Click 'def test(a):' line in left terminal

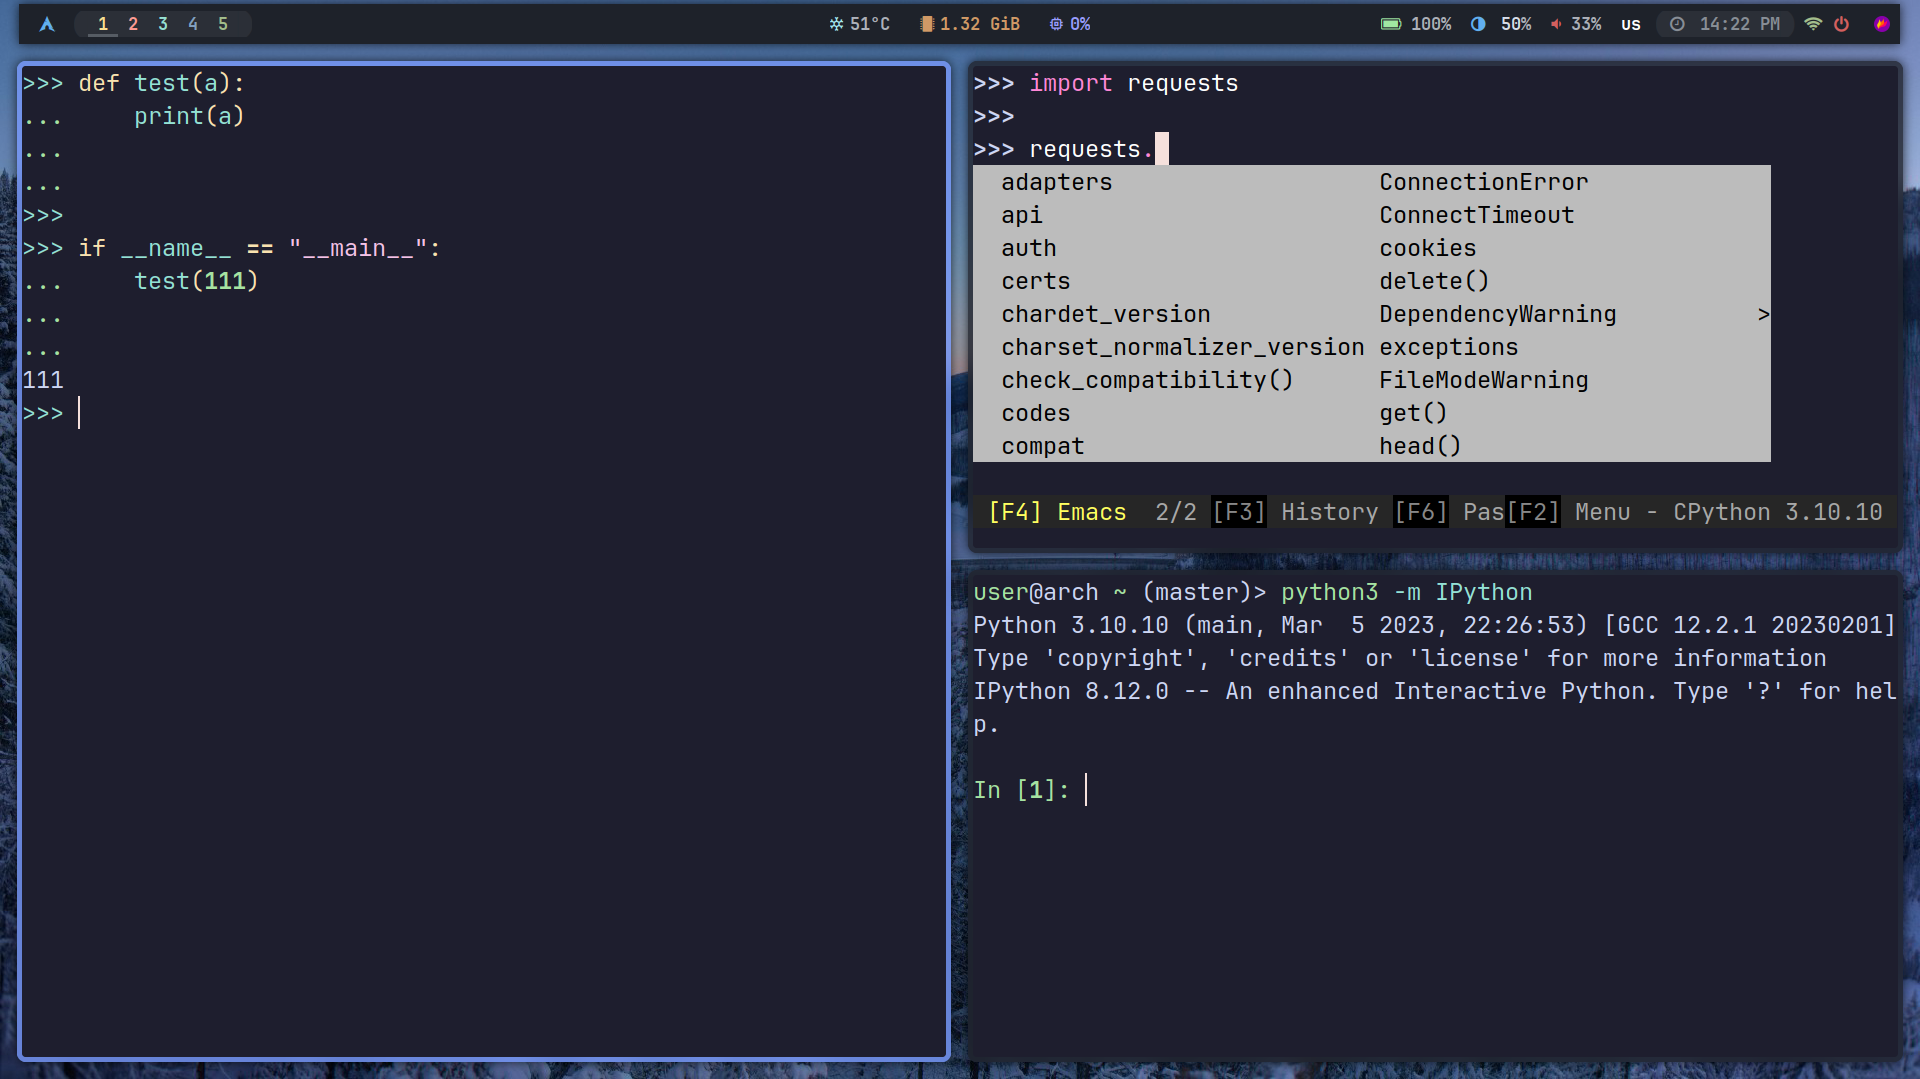pos(134,83)
